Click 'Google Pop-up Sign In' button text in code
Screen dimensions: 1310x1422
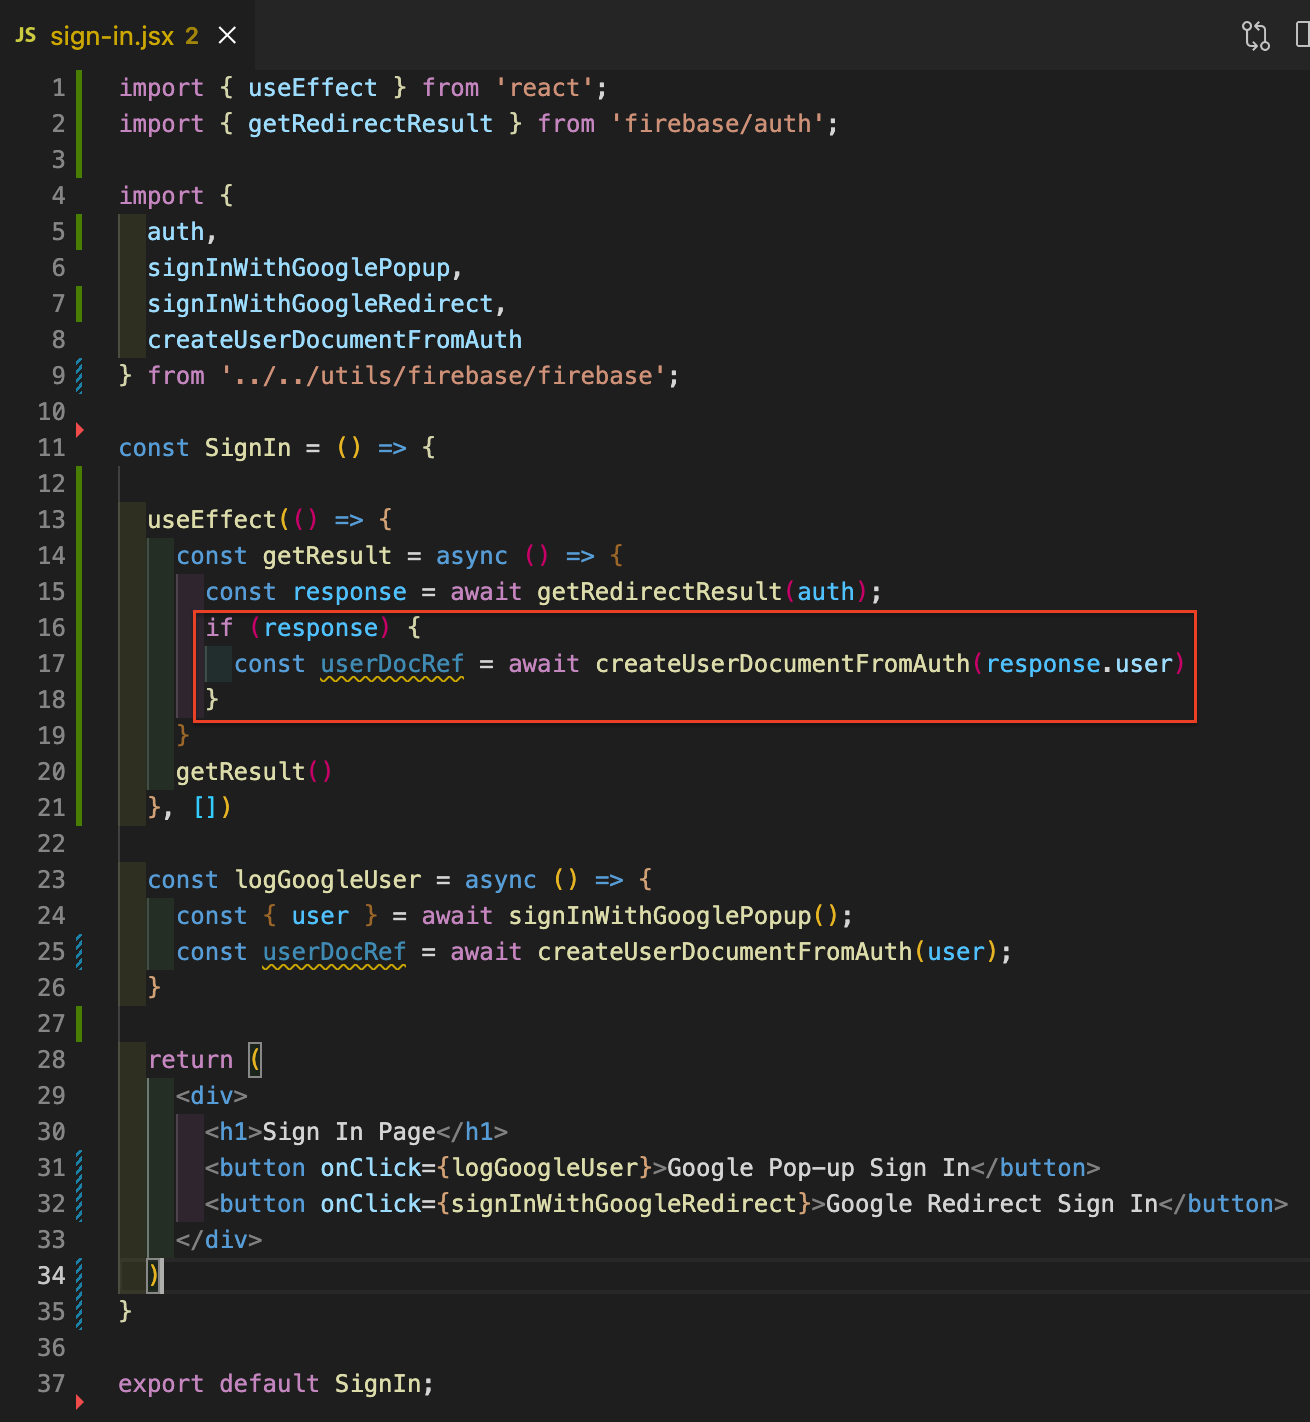point(818,1168)
